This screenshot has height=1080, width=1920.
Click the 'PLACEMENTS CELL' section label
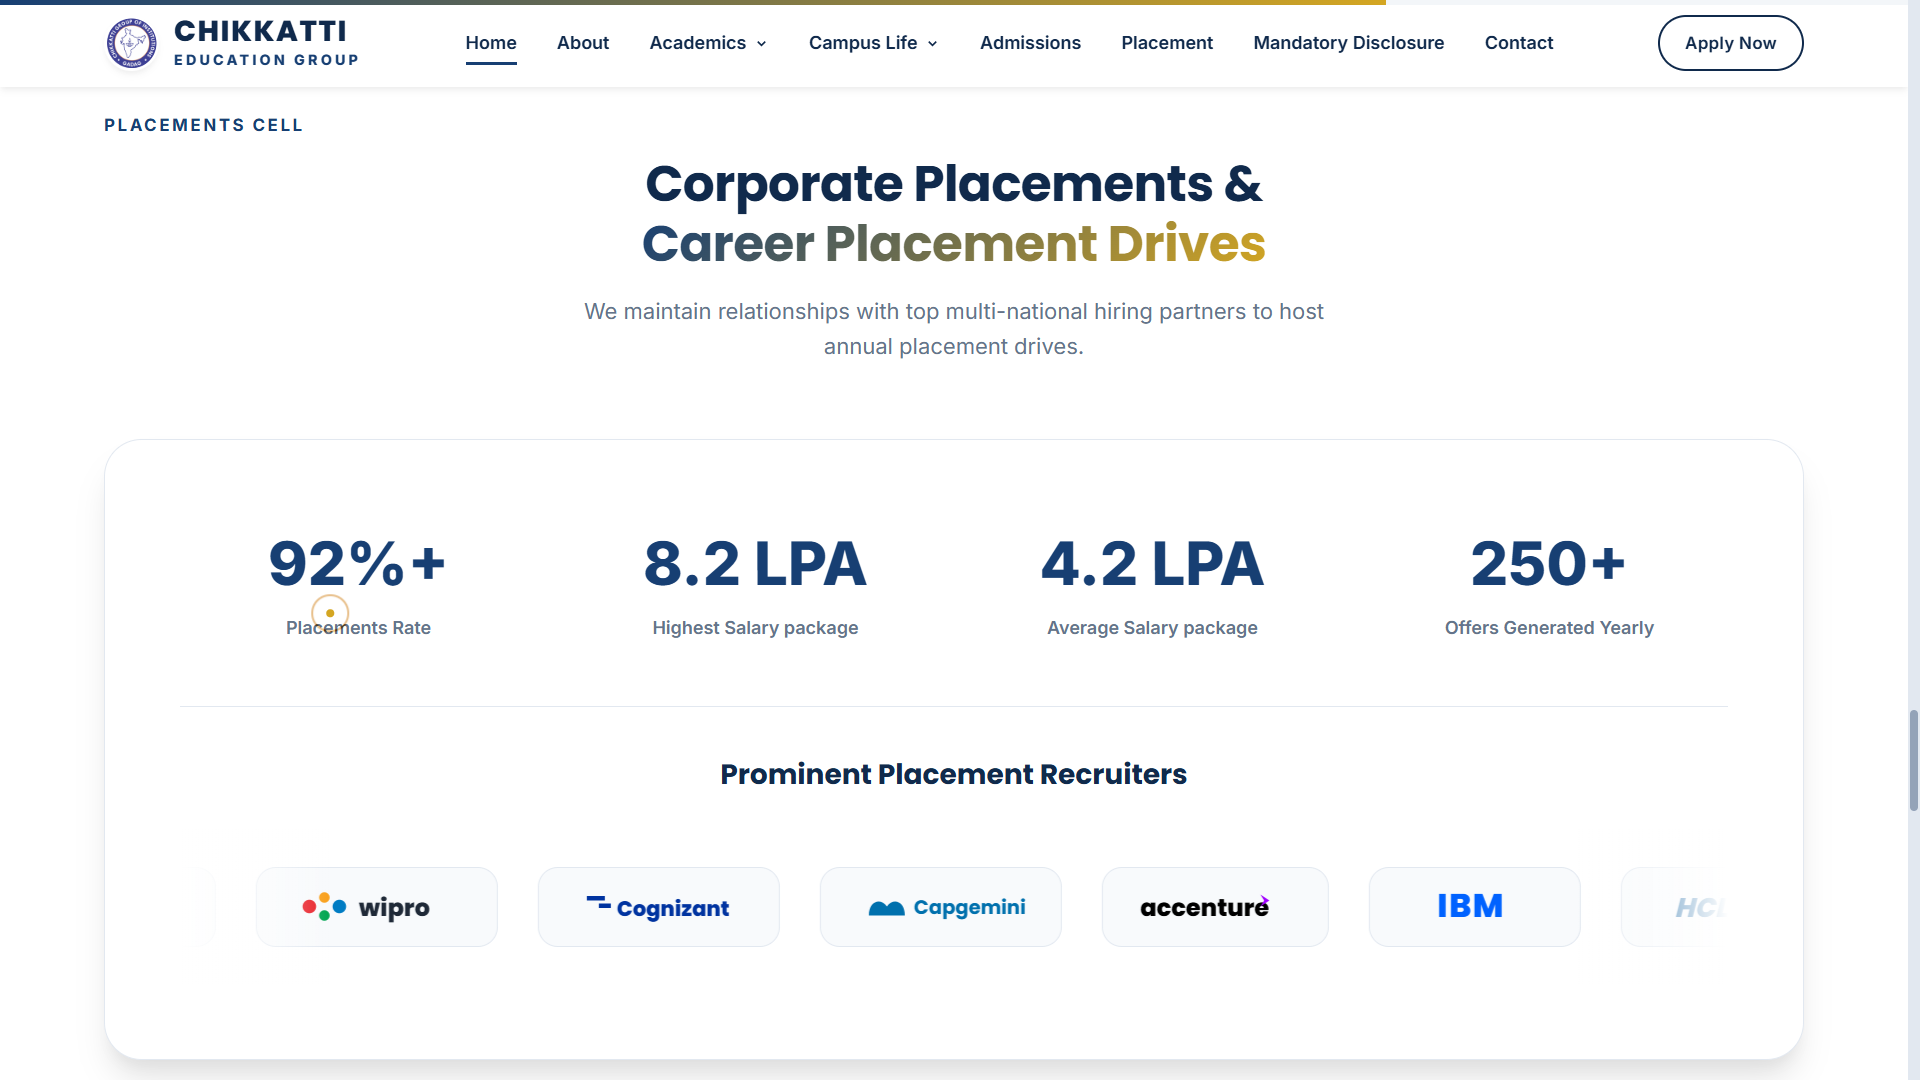[203, 125]
